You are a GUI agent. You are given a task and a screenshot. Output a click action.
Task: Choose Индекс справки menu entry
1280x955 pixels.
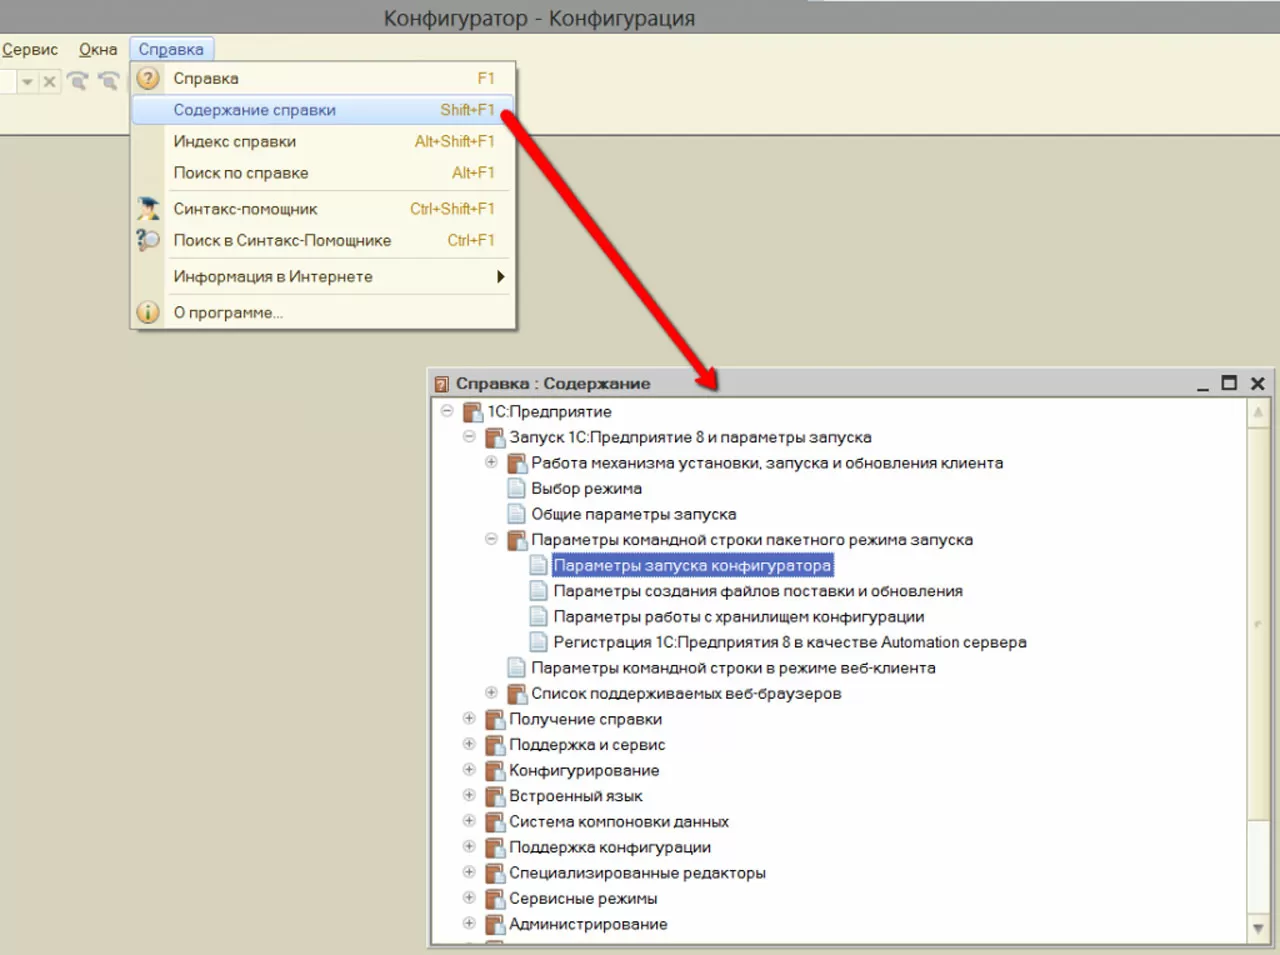pos(323,141)
